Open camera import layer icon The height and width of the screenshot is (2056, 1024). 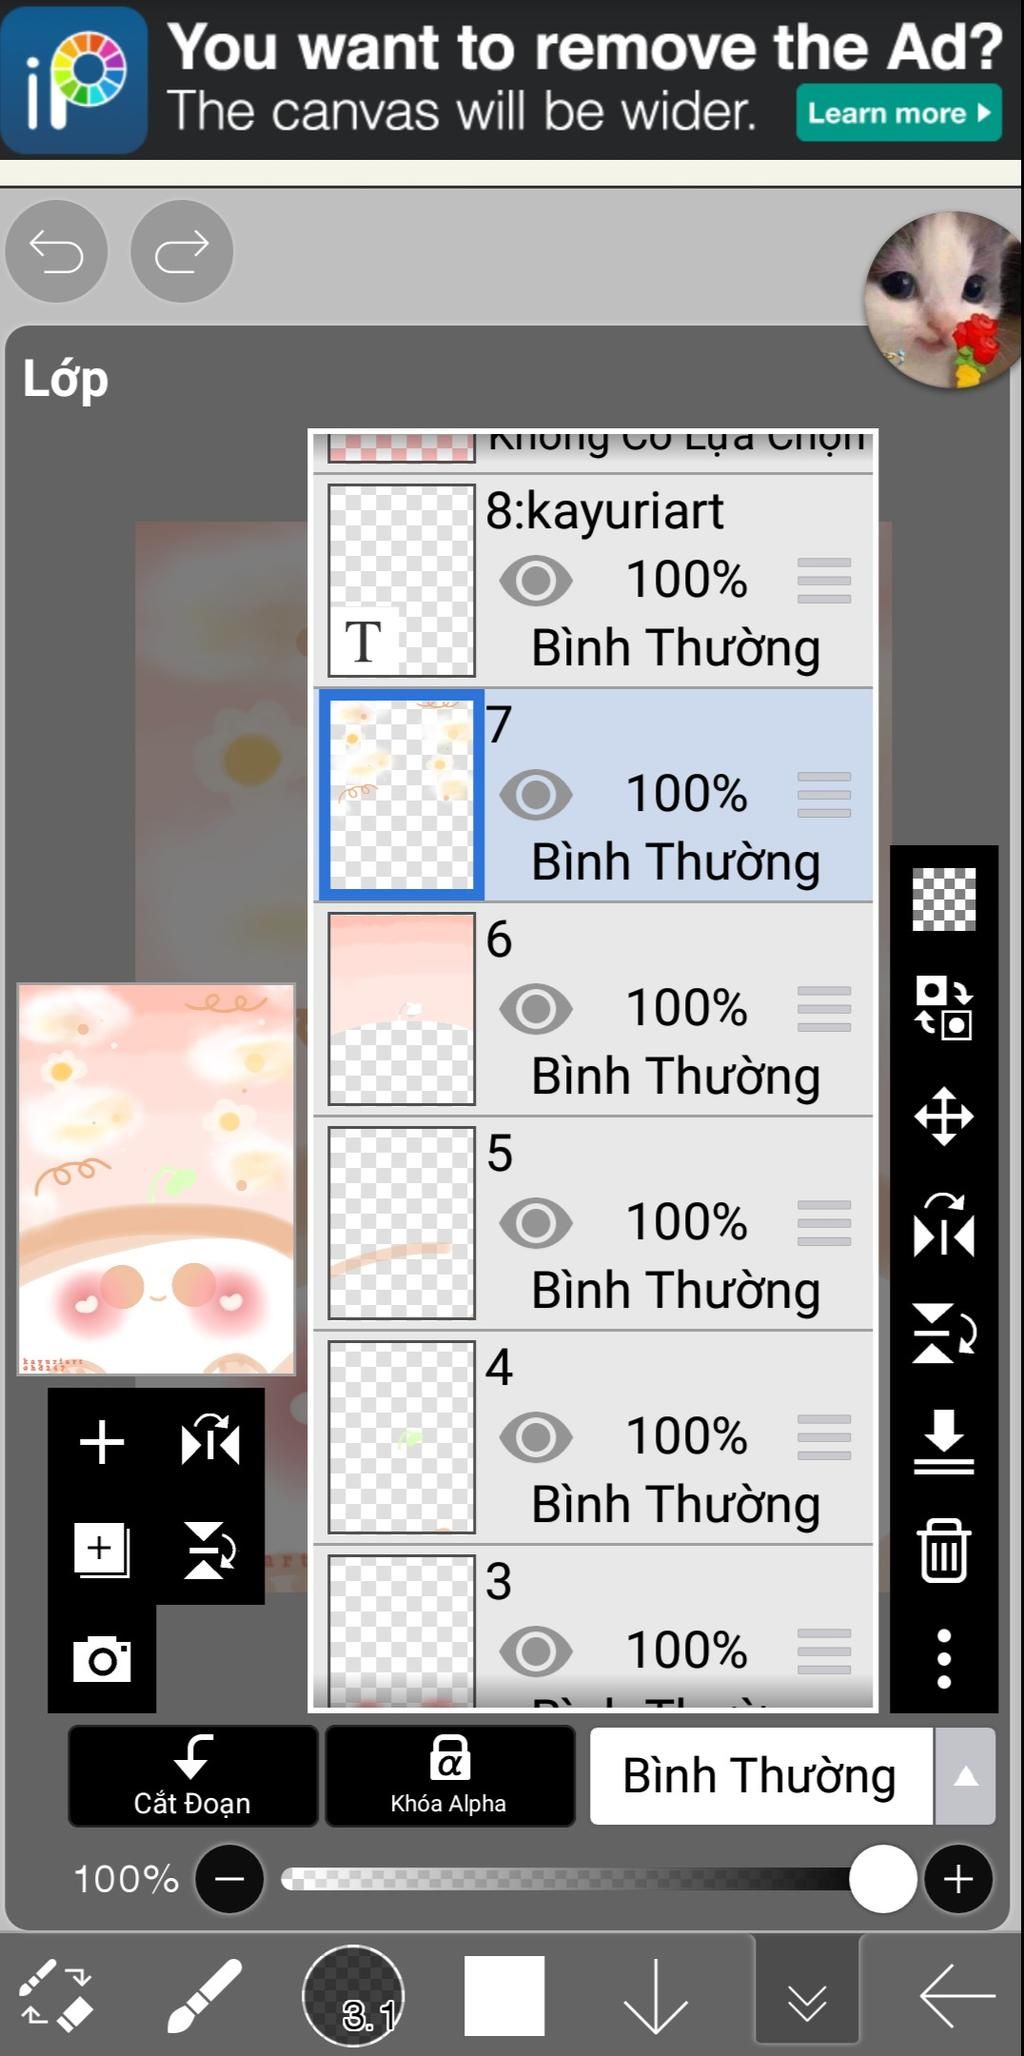[102, 1659]
